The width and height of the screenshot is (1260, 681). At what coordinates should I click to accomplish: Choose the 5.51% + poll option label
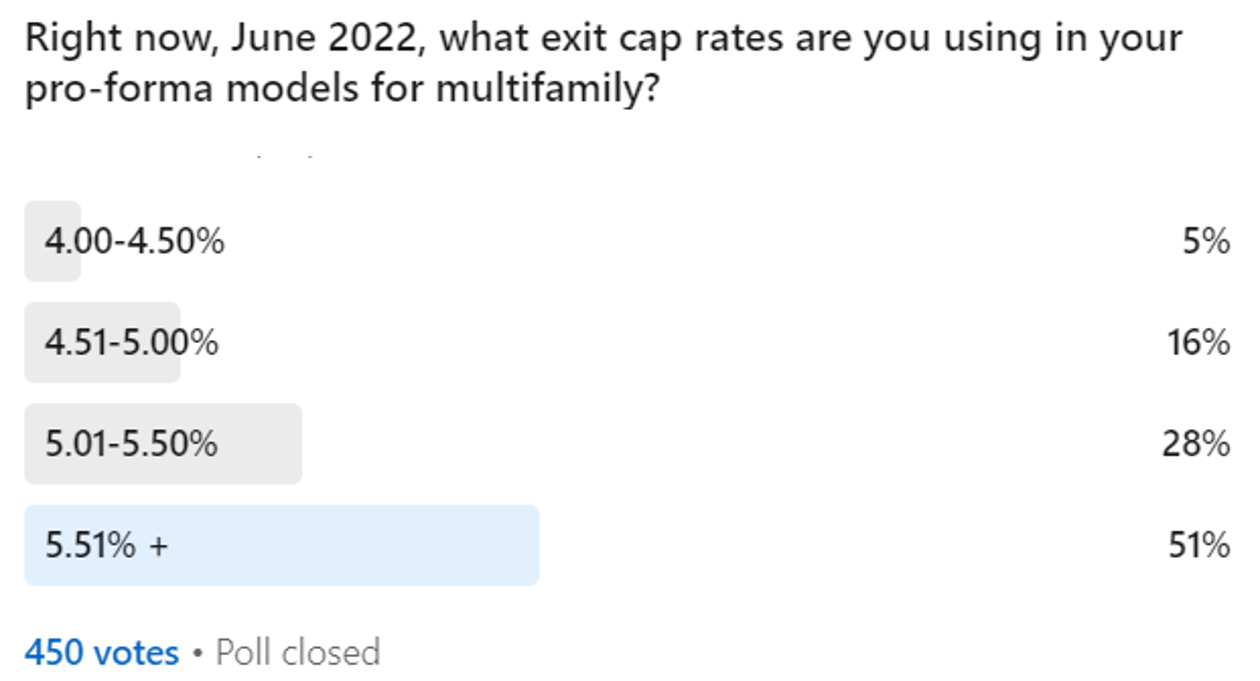[106, 545]
